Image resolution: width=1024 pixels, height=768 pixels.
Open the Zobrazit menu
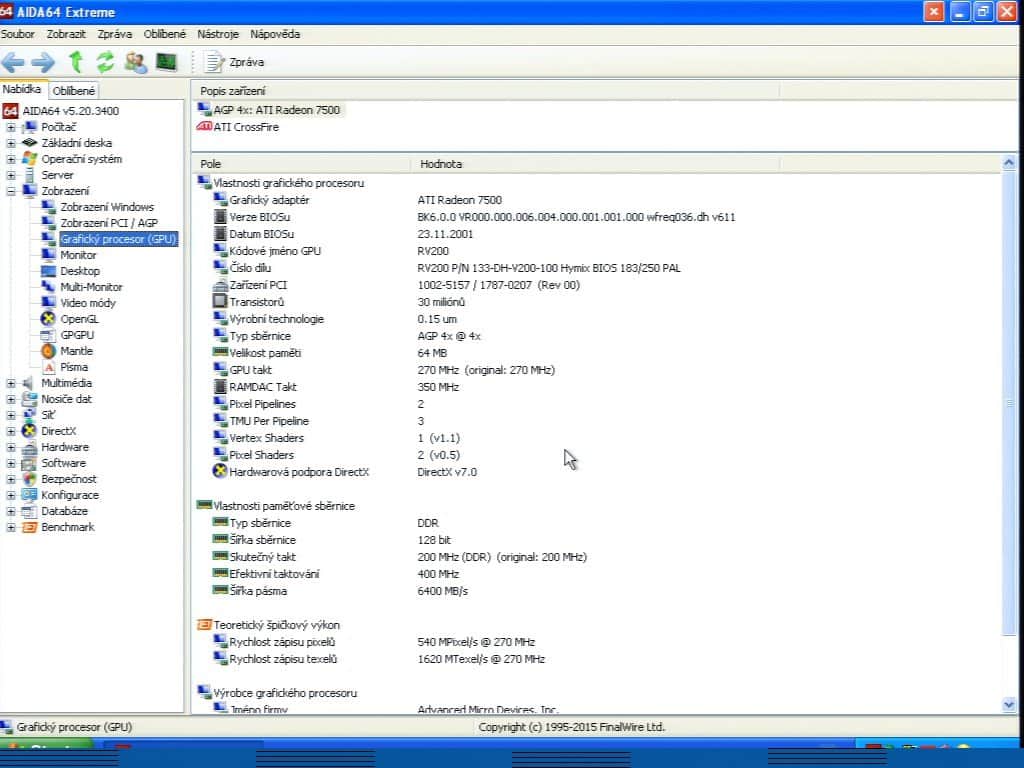(66, 34)
